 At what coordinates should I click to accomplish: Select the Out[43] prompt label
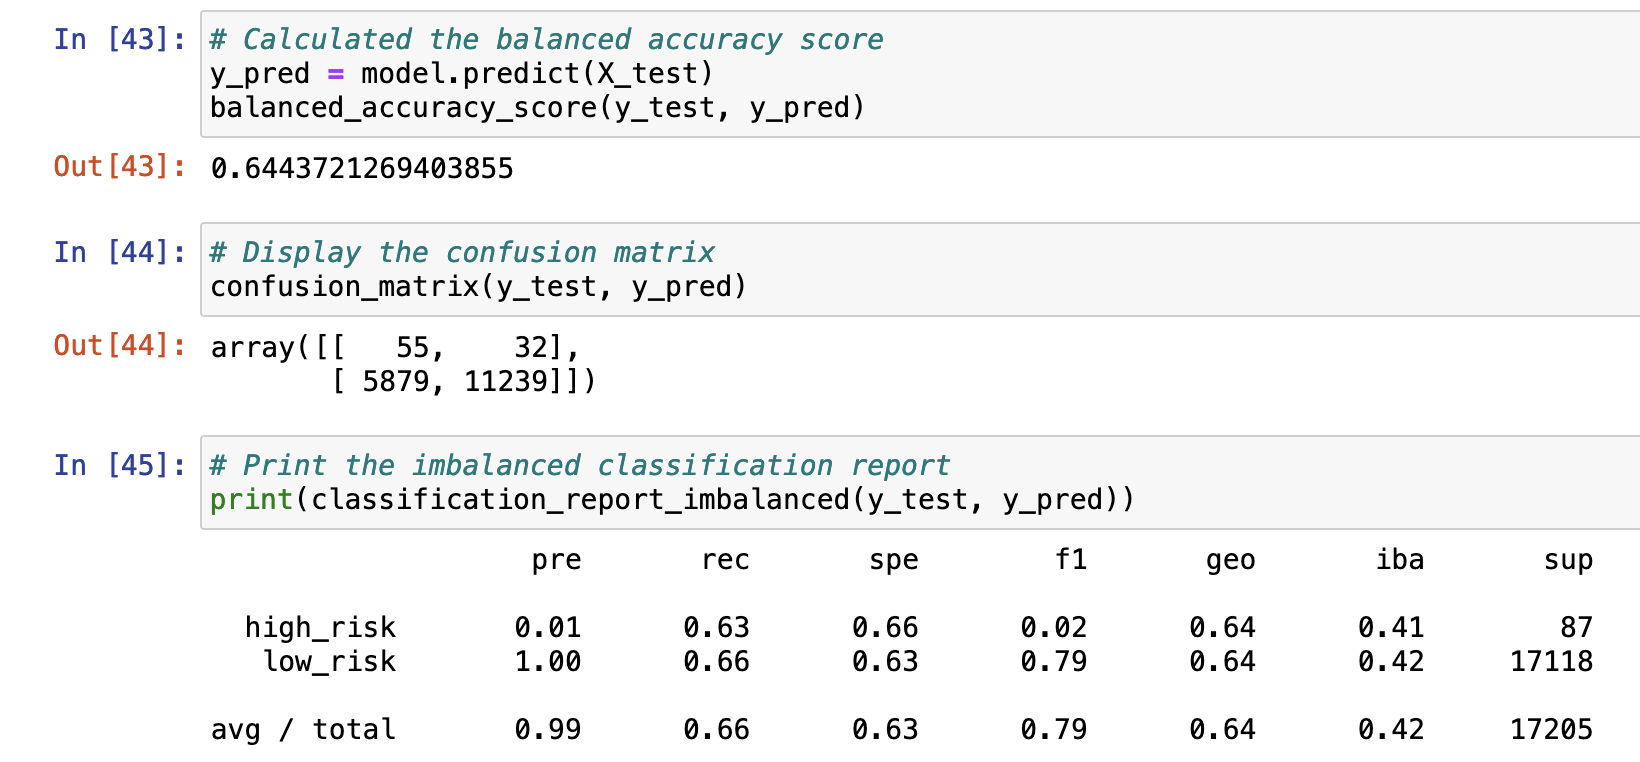pyautogui.click(x=120, y=166)
